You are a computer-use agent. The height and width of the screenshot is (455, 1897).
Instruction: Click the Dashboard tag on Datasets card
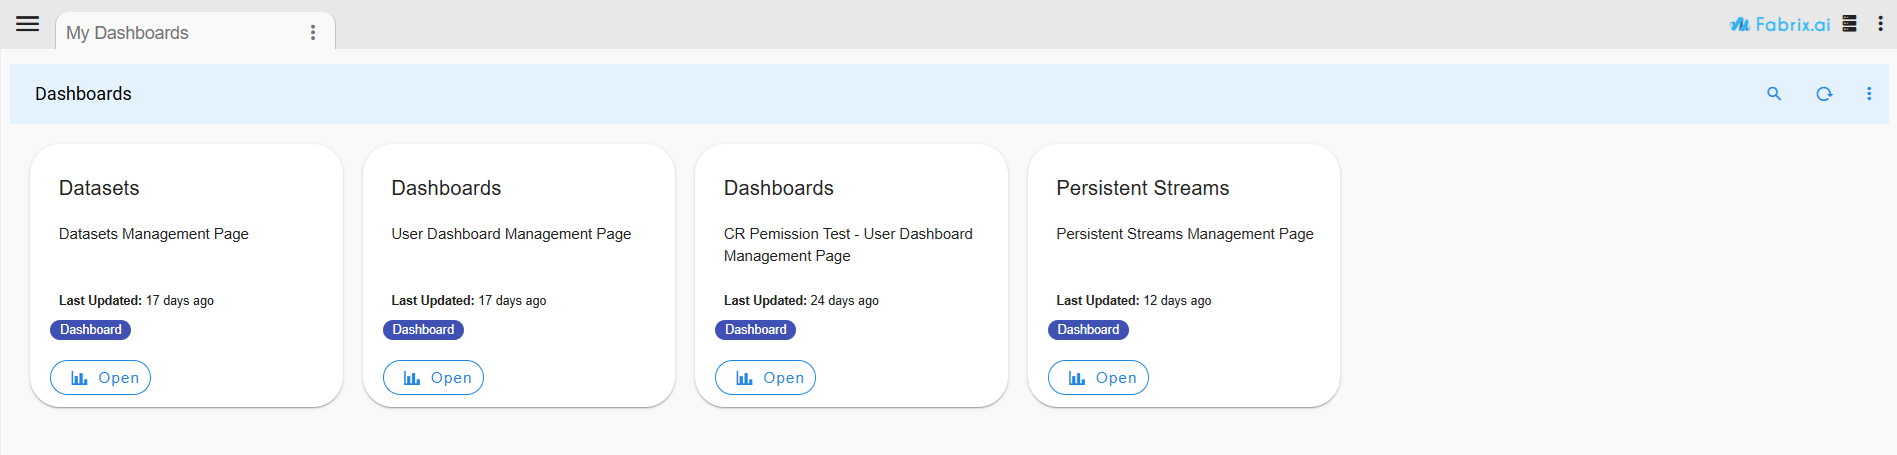tap(91, 330)
